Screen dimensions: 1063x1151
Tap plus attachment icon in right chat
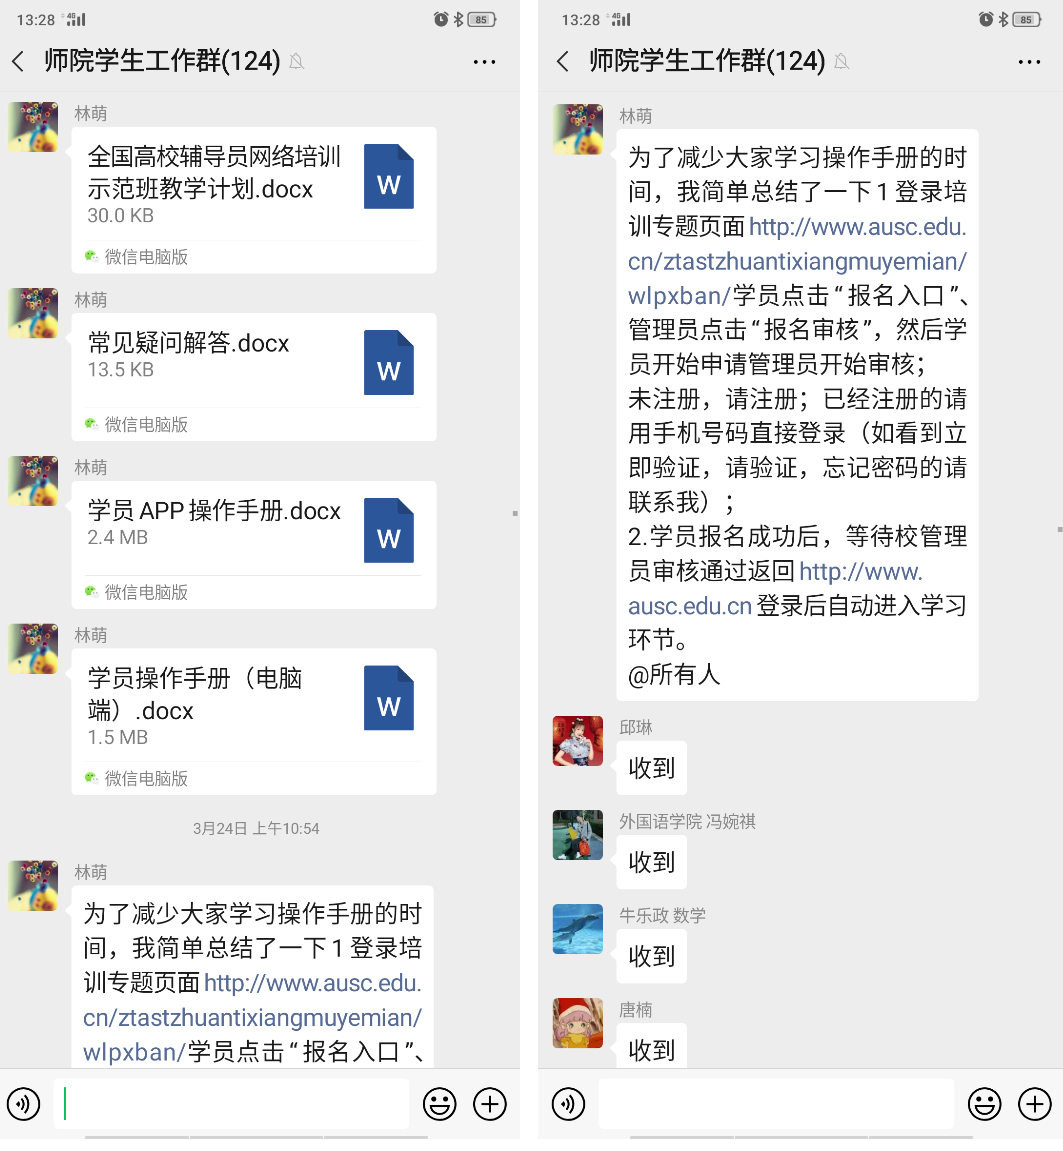click(x=1034, y=1103)
